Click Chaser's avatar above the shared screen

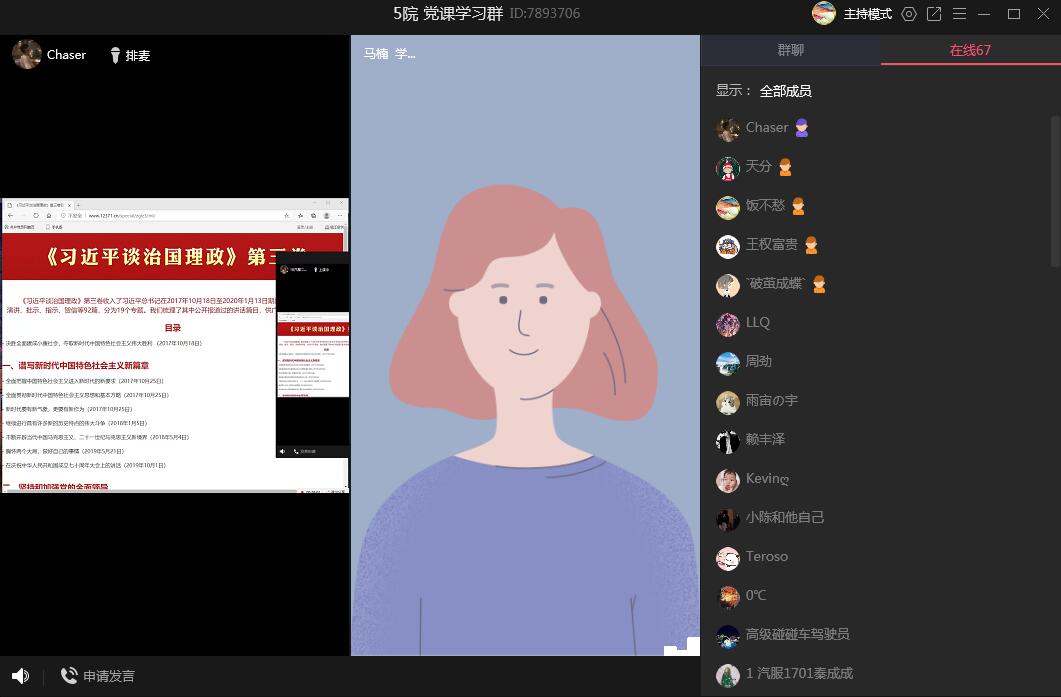(27, 54)
